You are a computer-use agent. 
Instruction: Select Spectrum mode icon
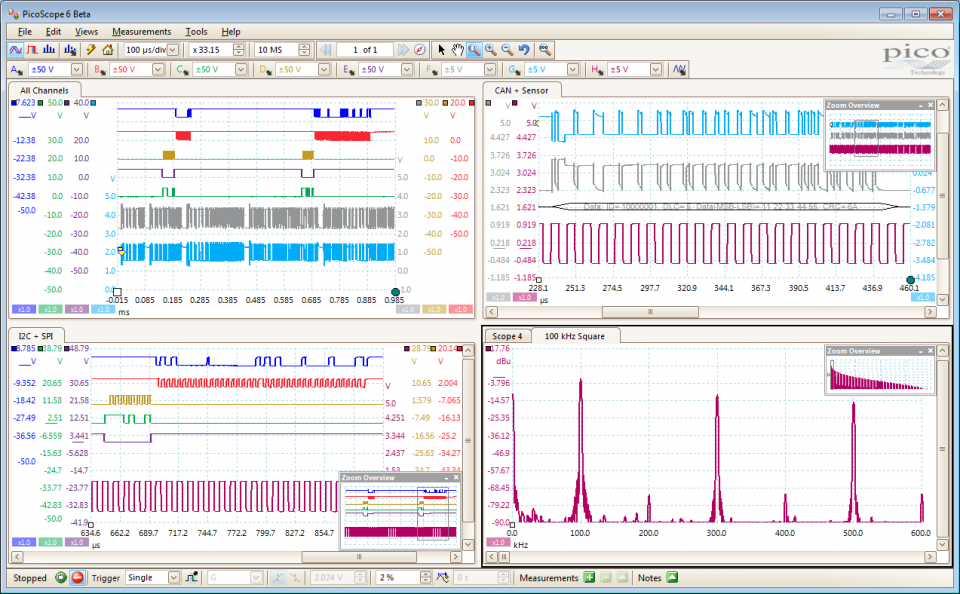pyautogui.click(x=50, y=50)
